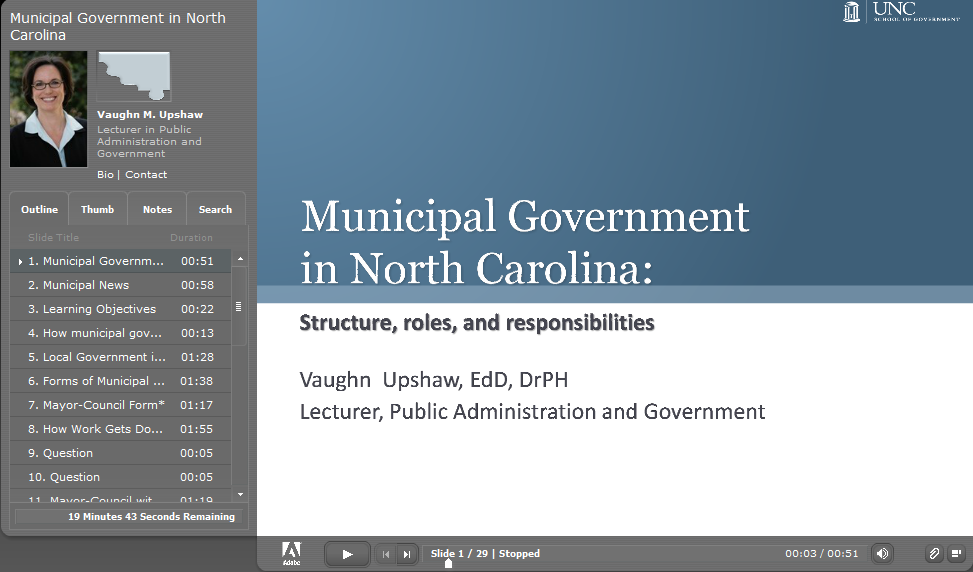The width and height of the screenshot is (973, 572).
Task: Click the Adobe logo icon
Action: pyautogui.click(x=291, y=553)
